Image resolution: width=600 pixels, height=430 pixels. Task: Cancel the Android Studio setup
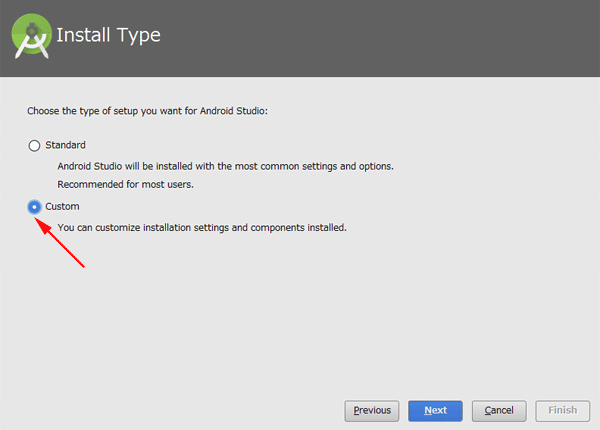point(499,411)
